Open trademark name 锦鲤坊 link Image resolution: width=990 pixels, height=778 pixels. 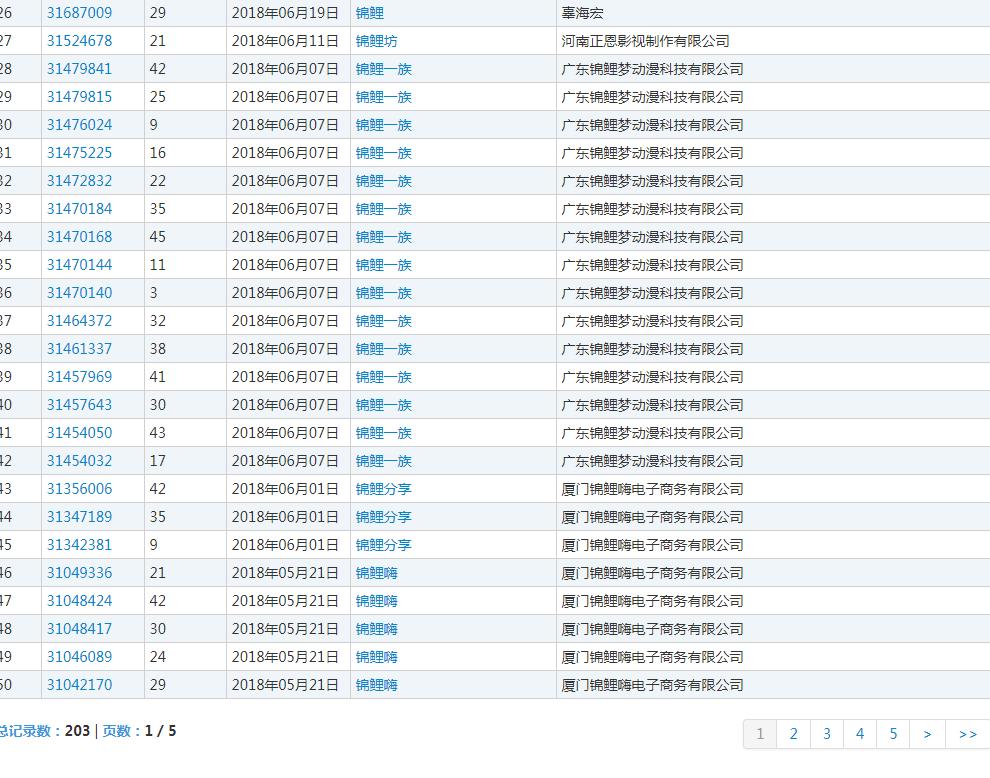click(376, 41)
